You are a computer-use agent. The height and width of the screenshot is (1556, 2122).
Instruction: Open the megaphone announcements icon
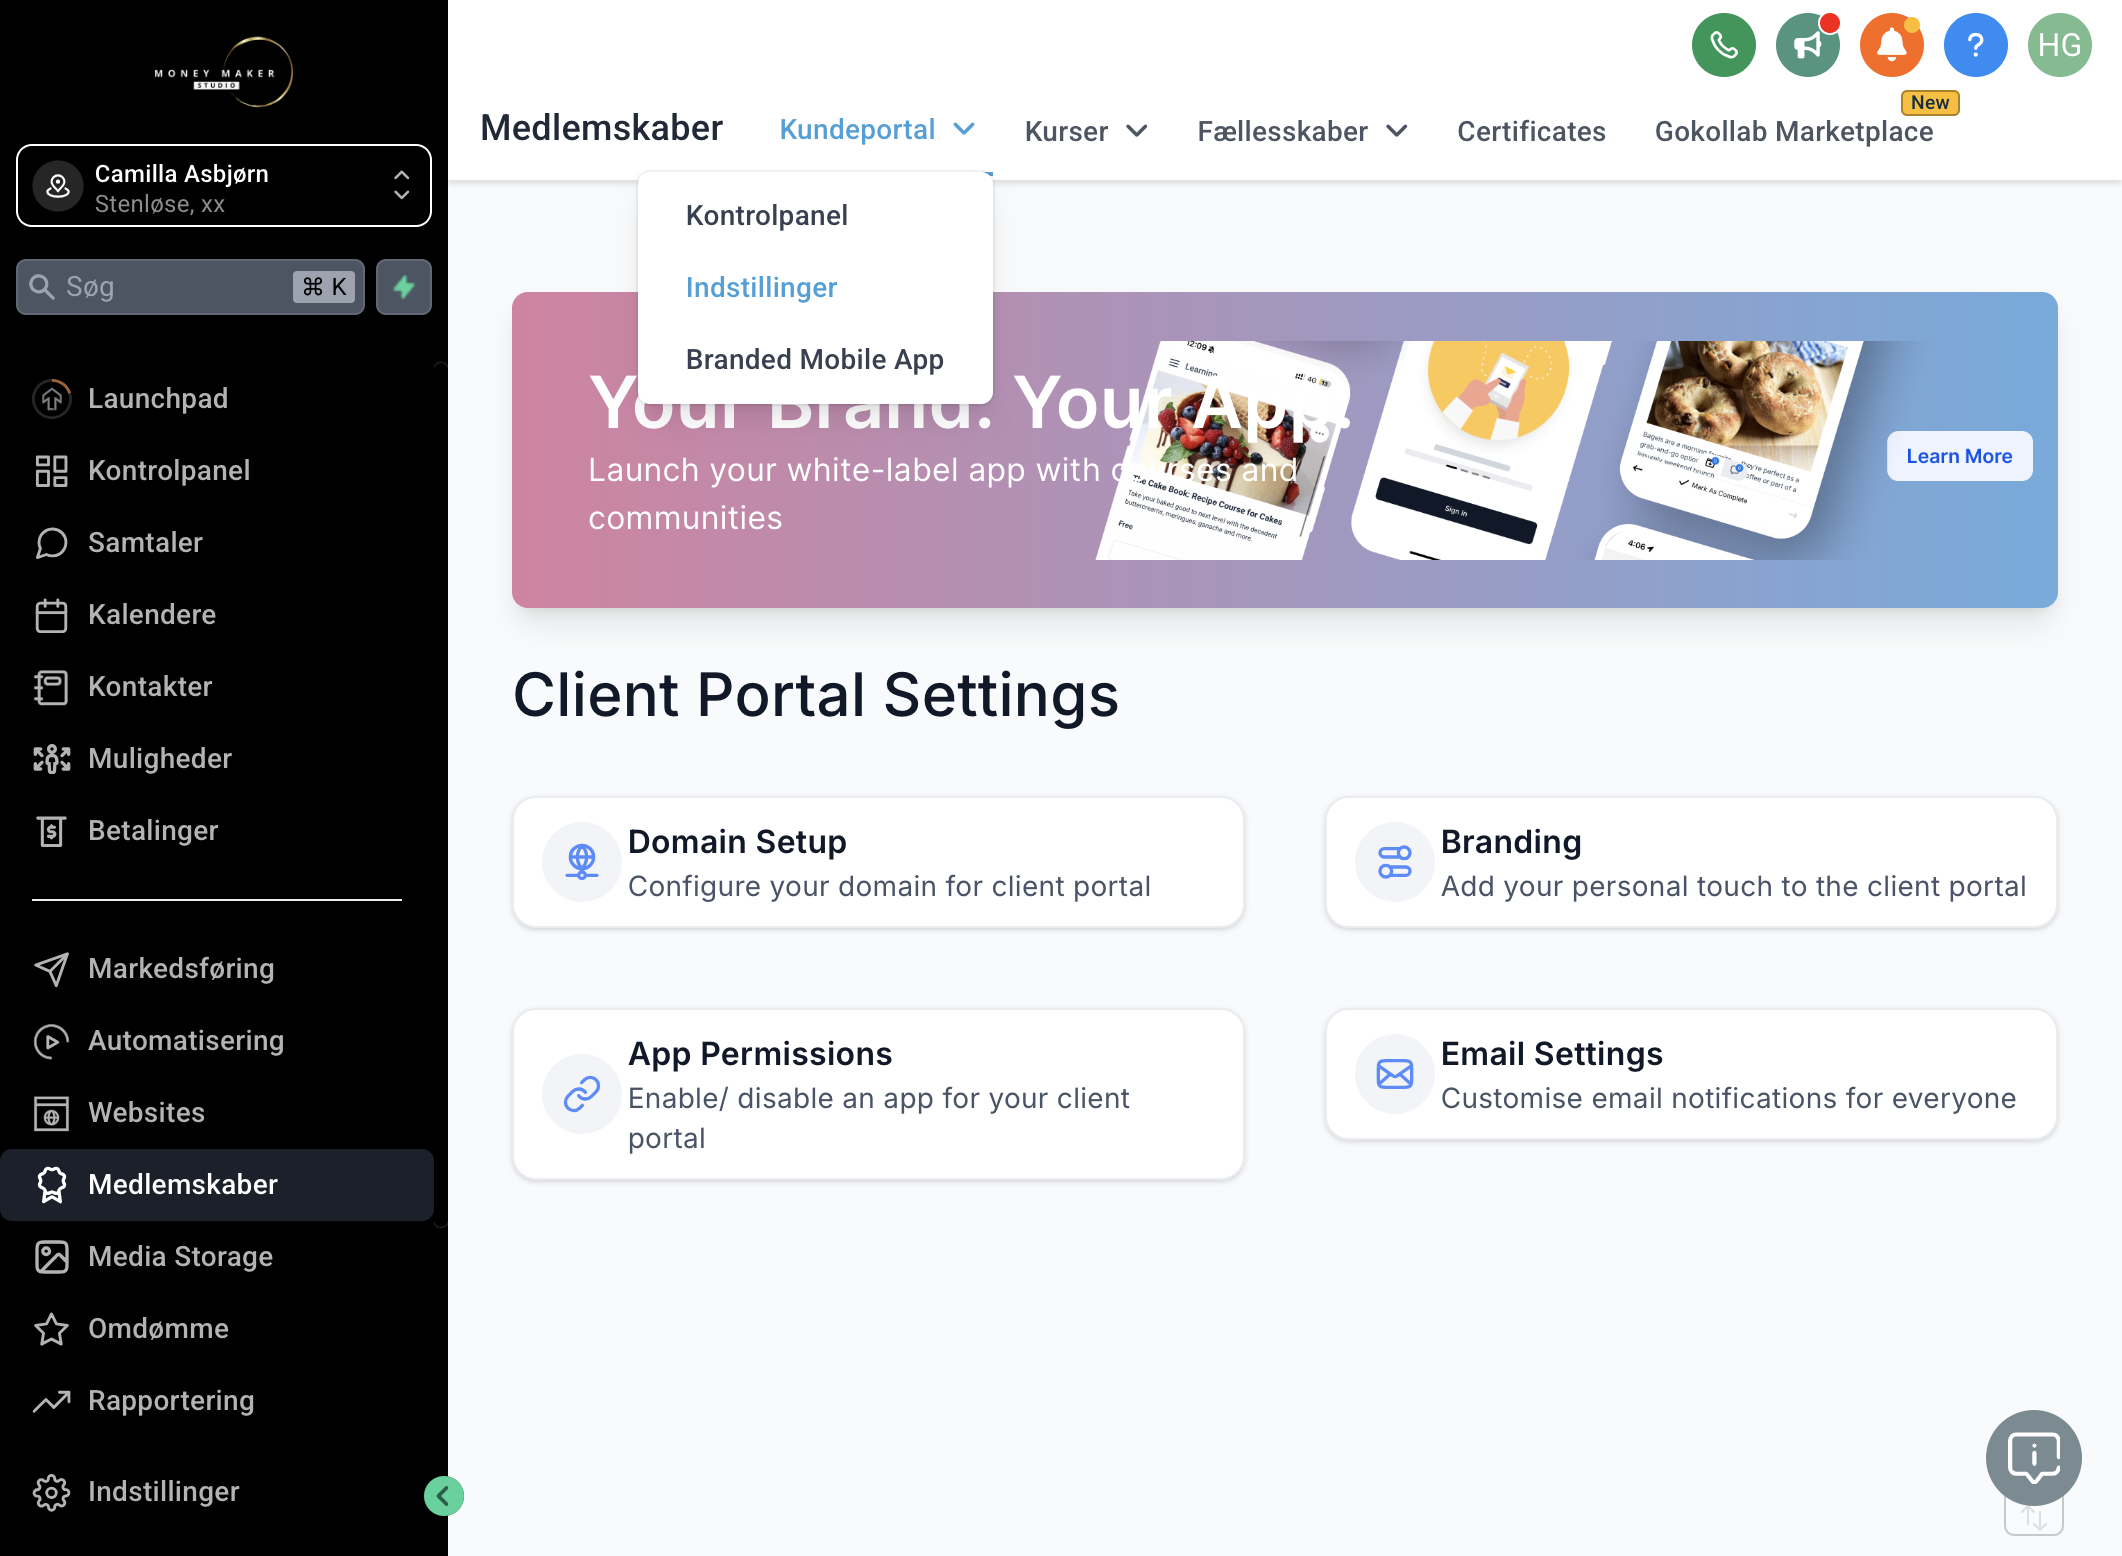pos(1807,45)
